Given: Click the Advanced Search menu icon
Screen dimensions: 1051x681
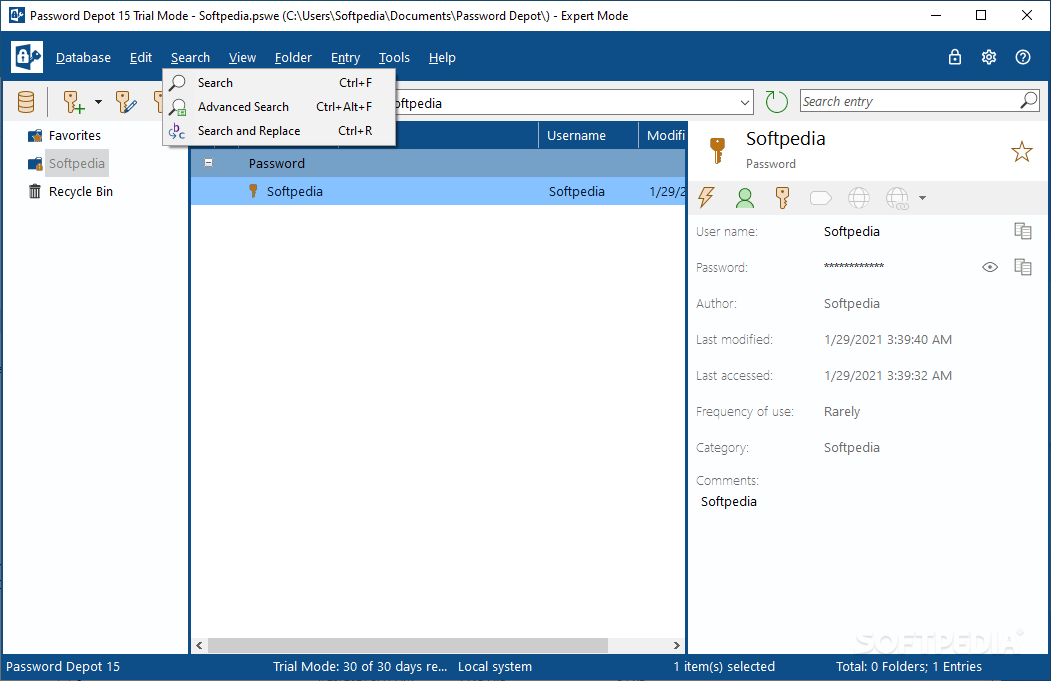Looking at the screenshot, I should (x=178, y=107).
